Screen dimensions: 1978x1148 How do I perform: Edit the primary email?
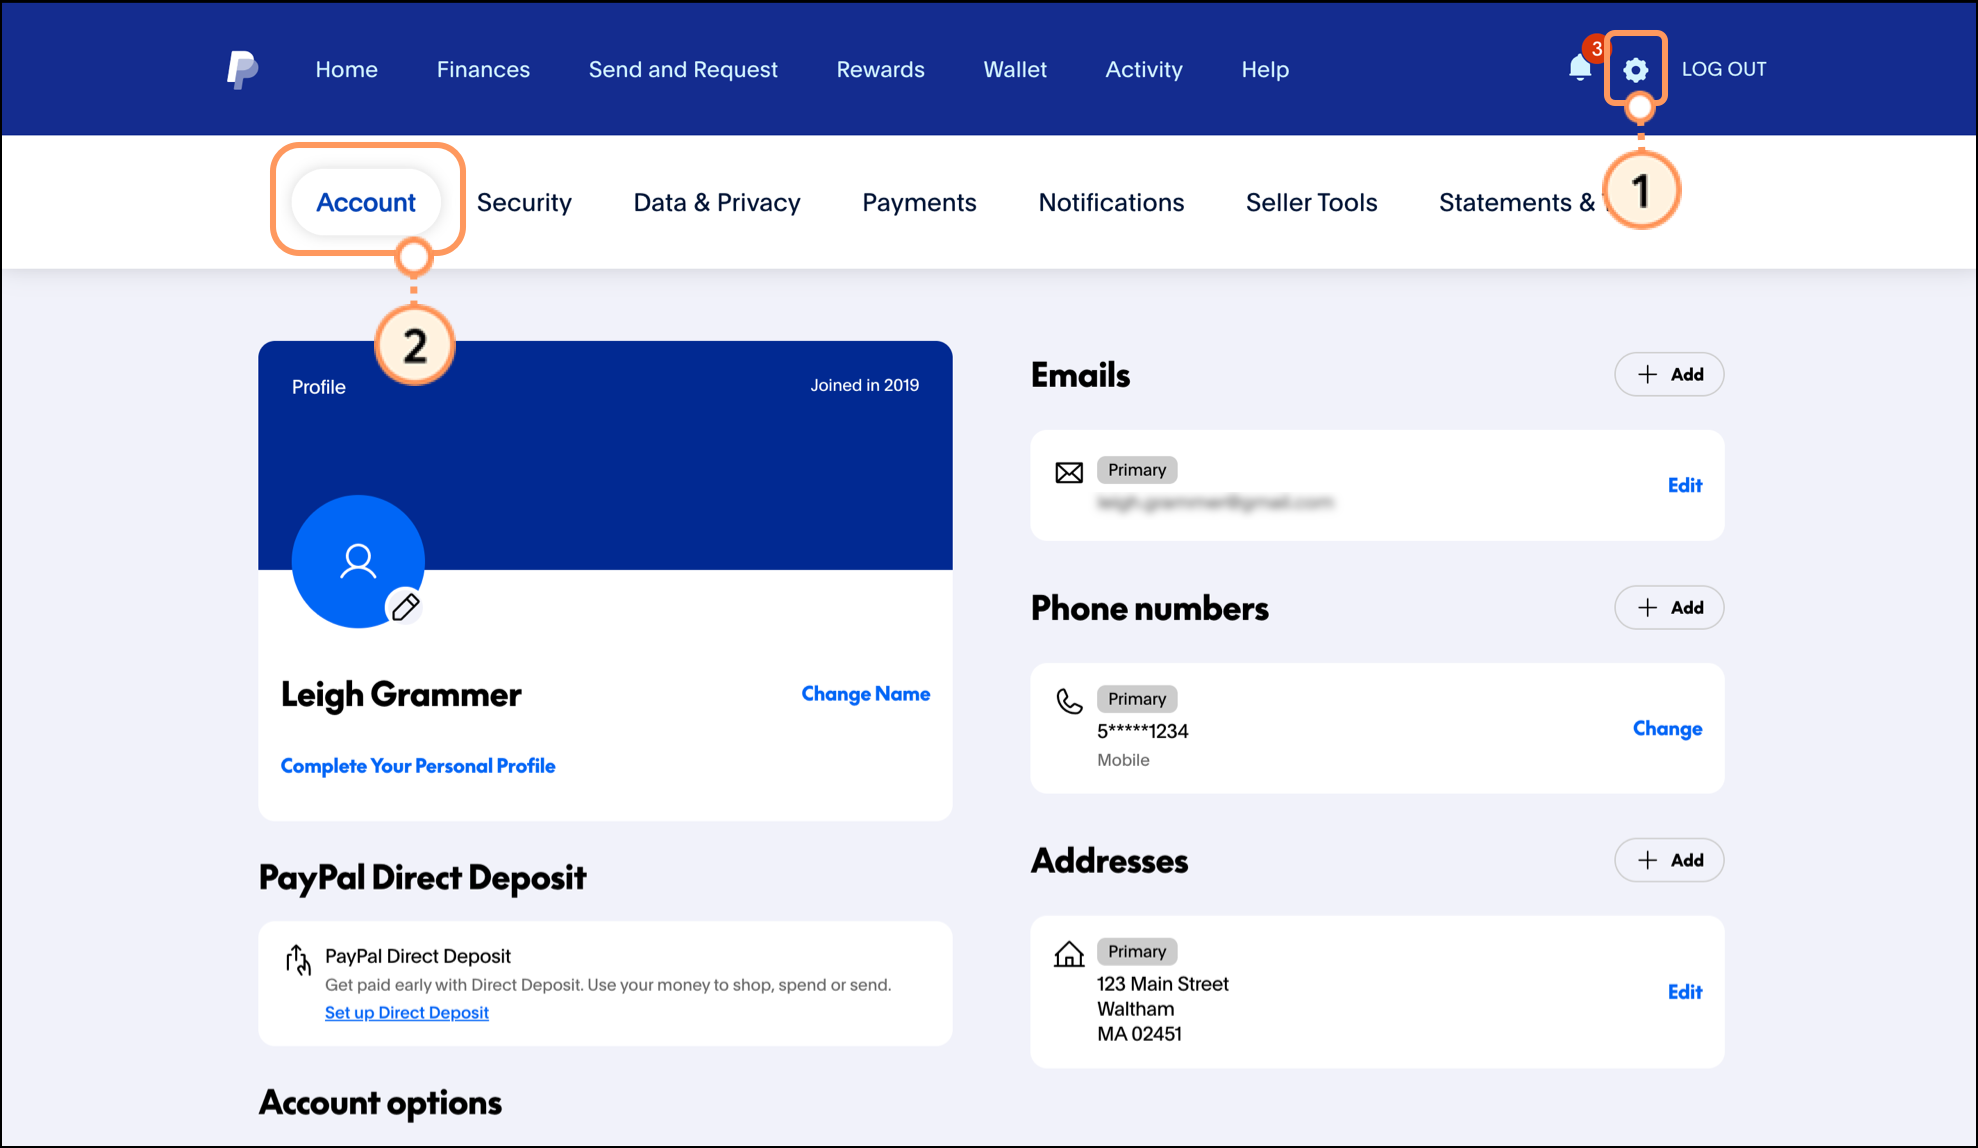(1685, 485)
